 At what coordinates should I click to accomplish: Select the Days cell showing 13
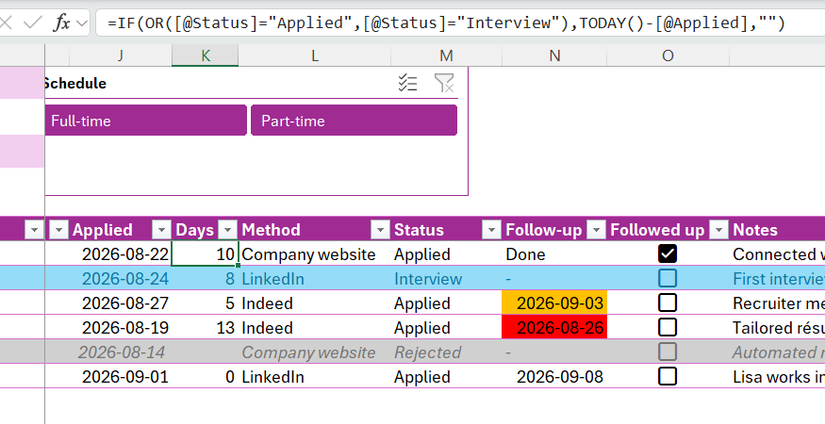205,328
